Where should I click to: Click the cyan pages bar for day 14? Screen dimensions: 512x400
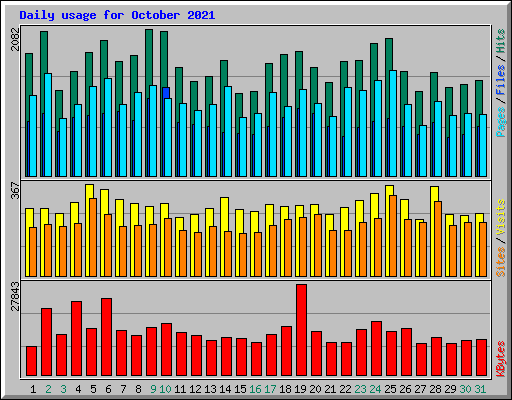(x=228, y=131)
